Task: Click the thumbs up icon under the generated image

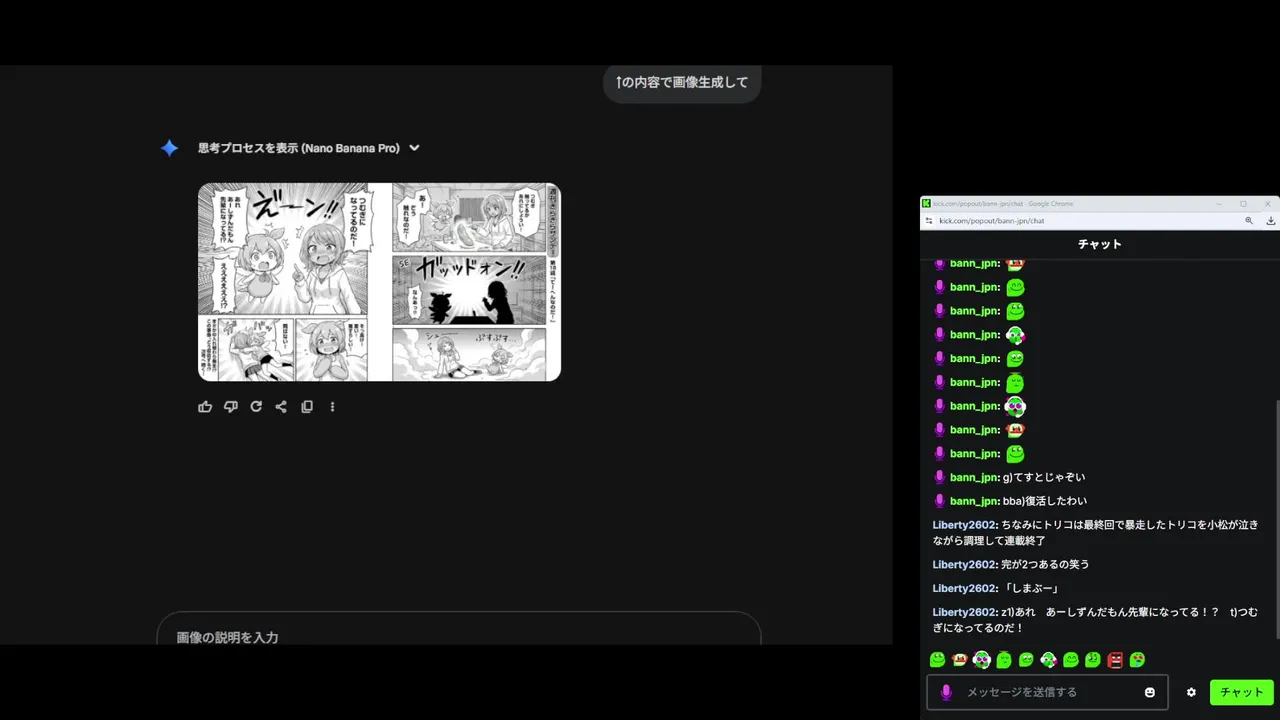Action: tap(205, 407)
